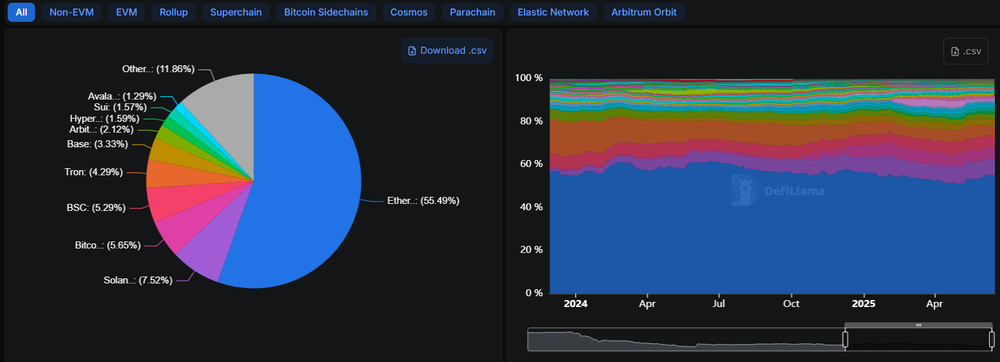Click the Download .csv file icon
Screen dimensions: 1000x362
[x=412, y=51]
